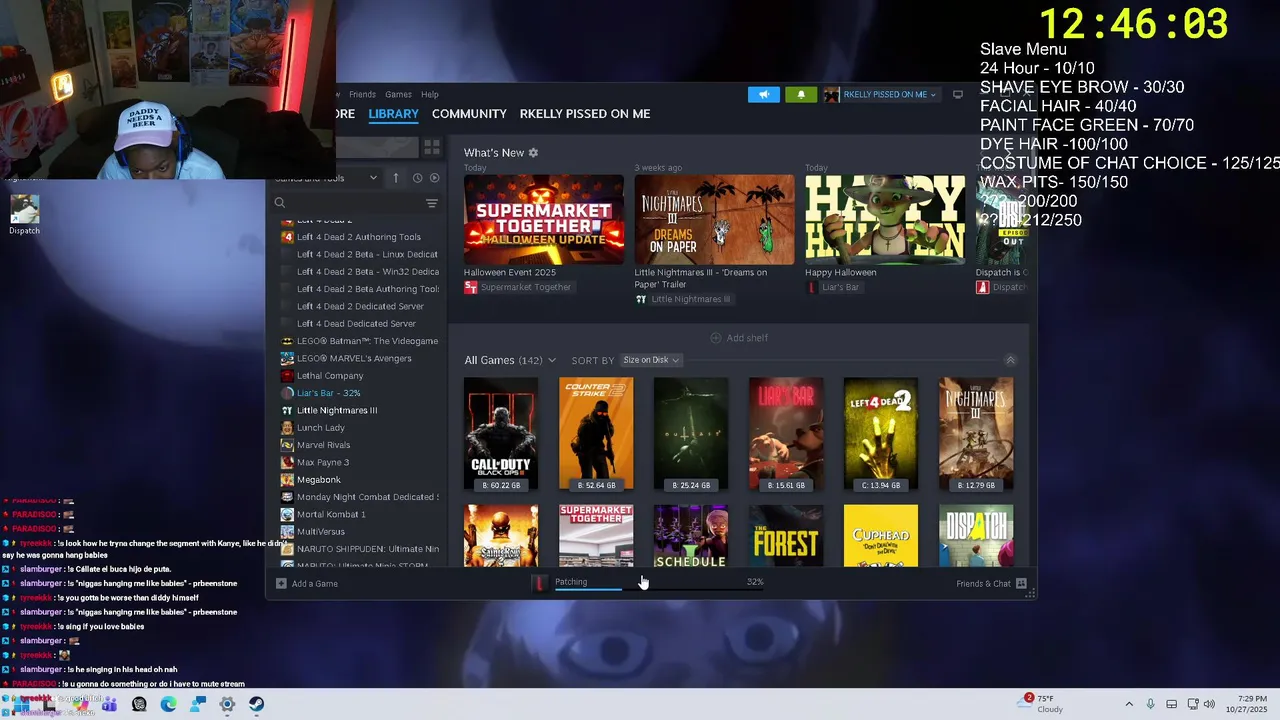Toggle sort by recent activity clock icon
Screen dimensions: 1280x720
pos(417,178)
